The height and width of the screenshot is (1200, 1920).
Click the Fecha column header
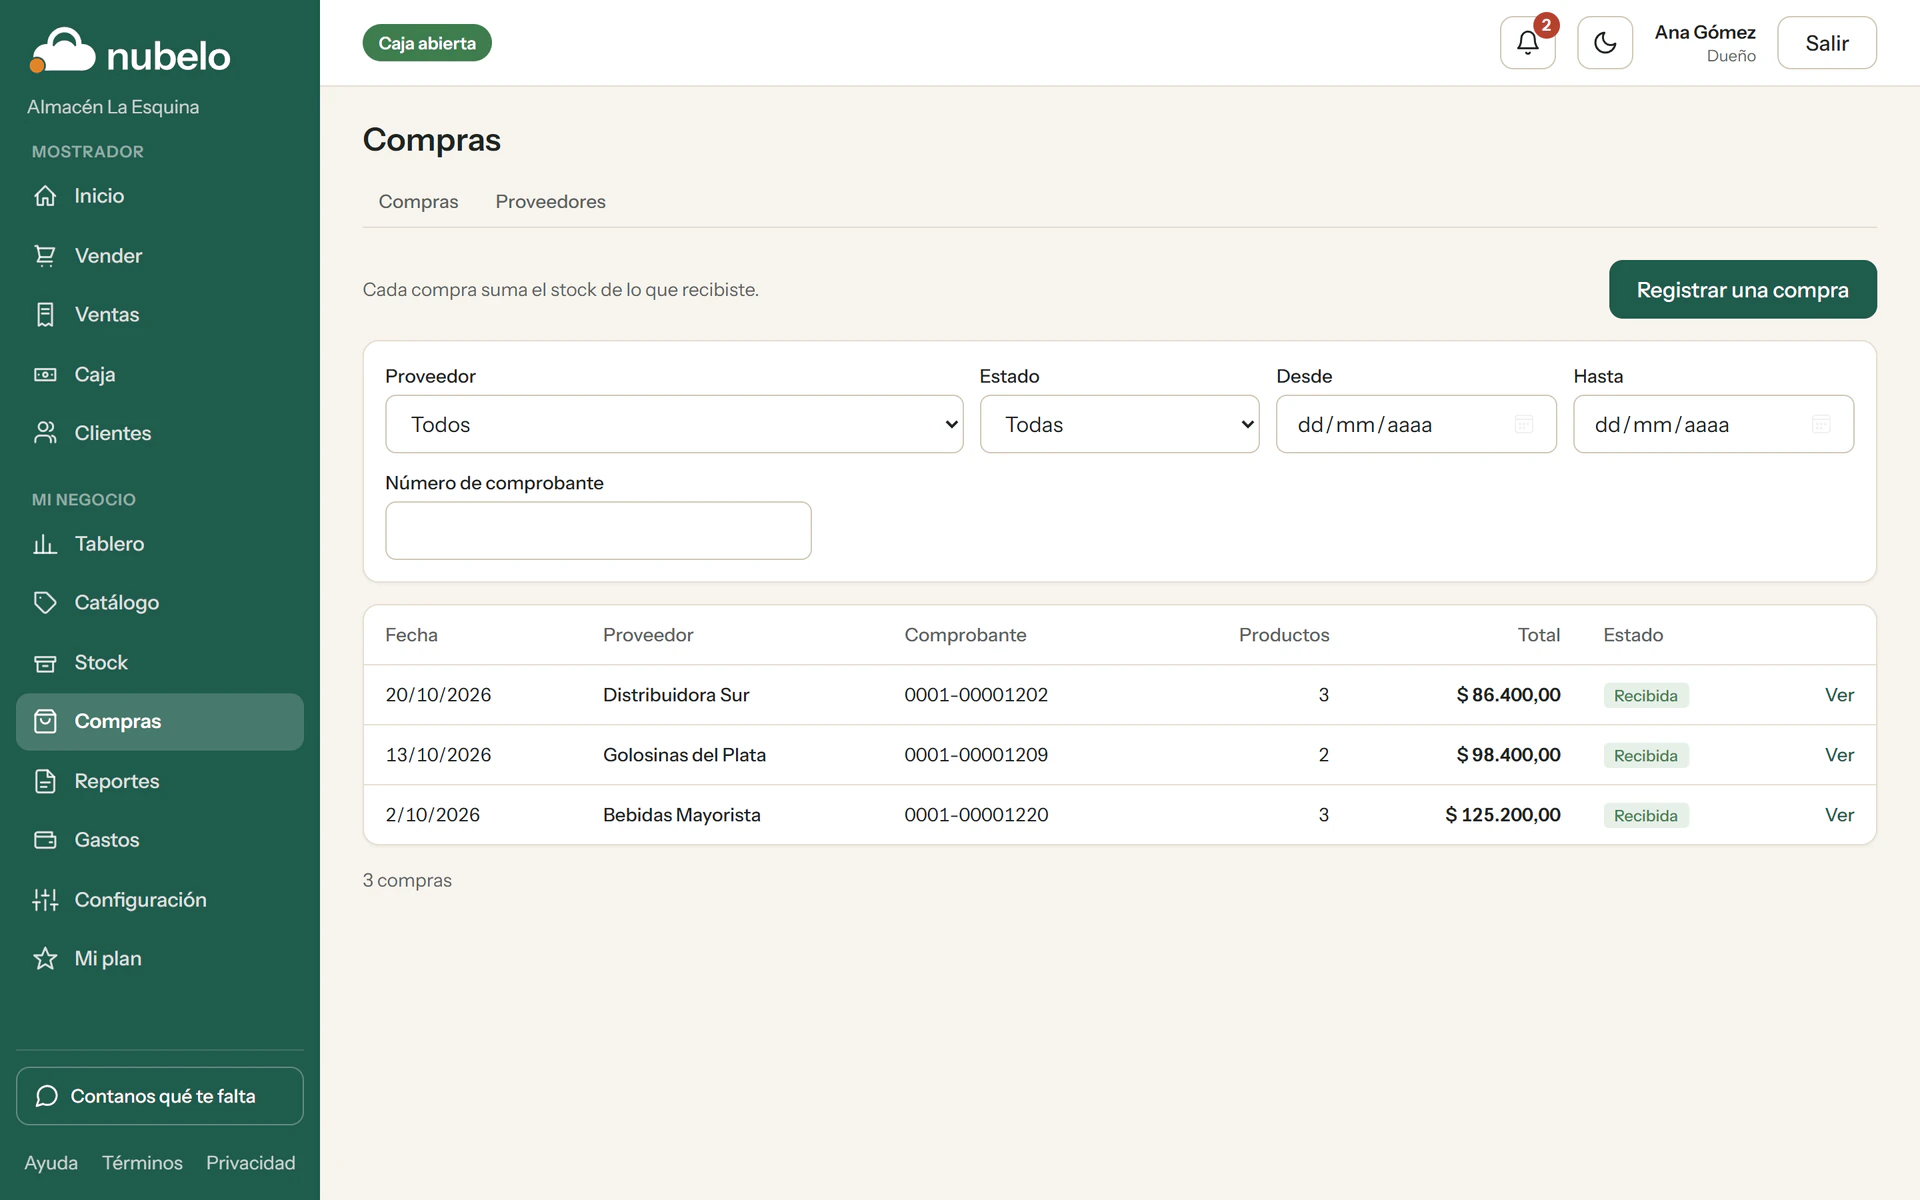coord(411,635)
